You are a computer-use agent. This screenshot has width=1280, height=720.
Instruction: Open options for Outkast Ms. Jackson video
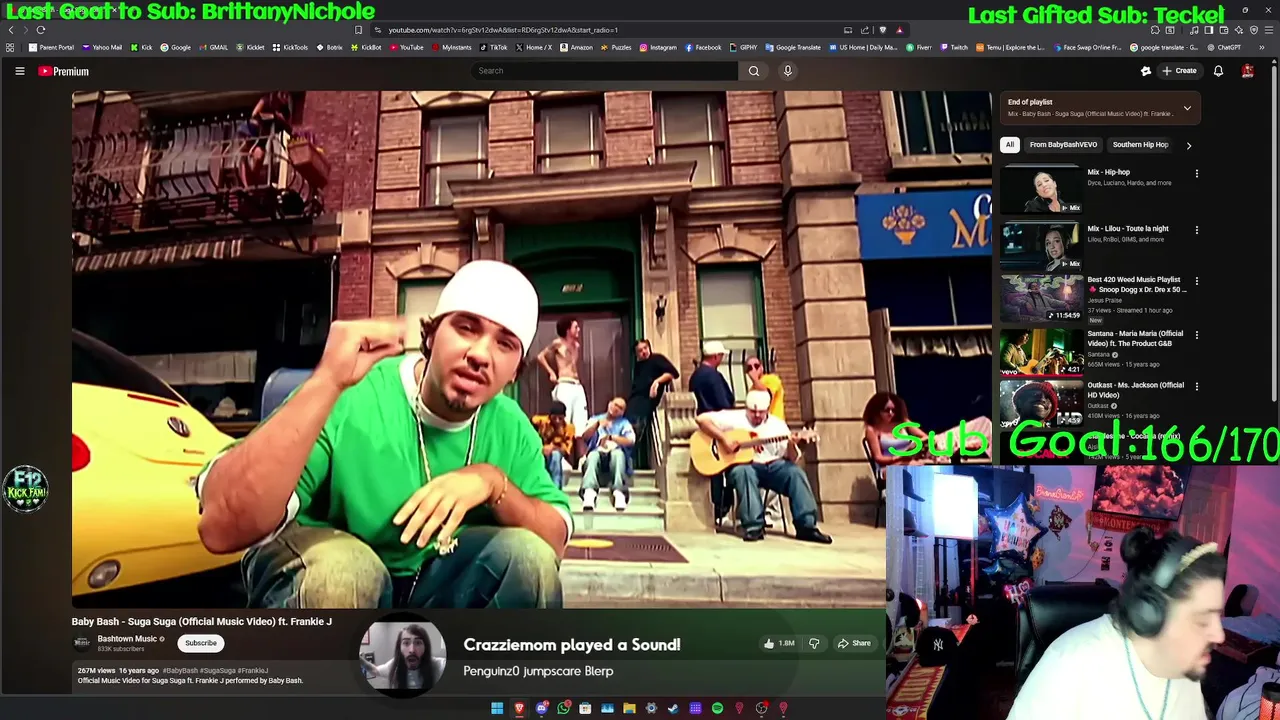point(1196,386)
